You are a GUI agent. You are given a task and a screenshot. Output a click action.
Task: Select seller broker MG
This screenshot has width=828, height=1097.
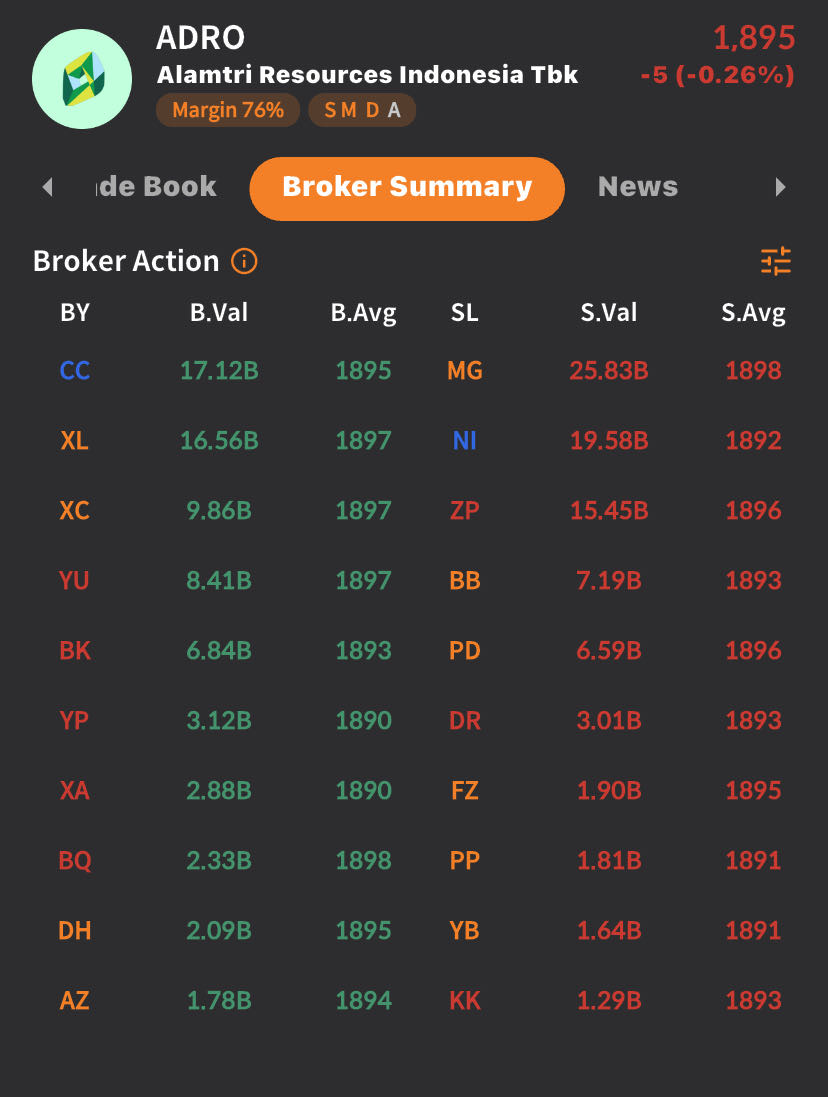point(465,371)
